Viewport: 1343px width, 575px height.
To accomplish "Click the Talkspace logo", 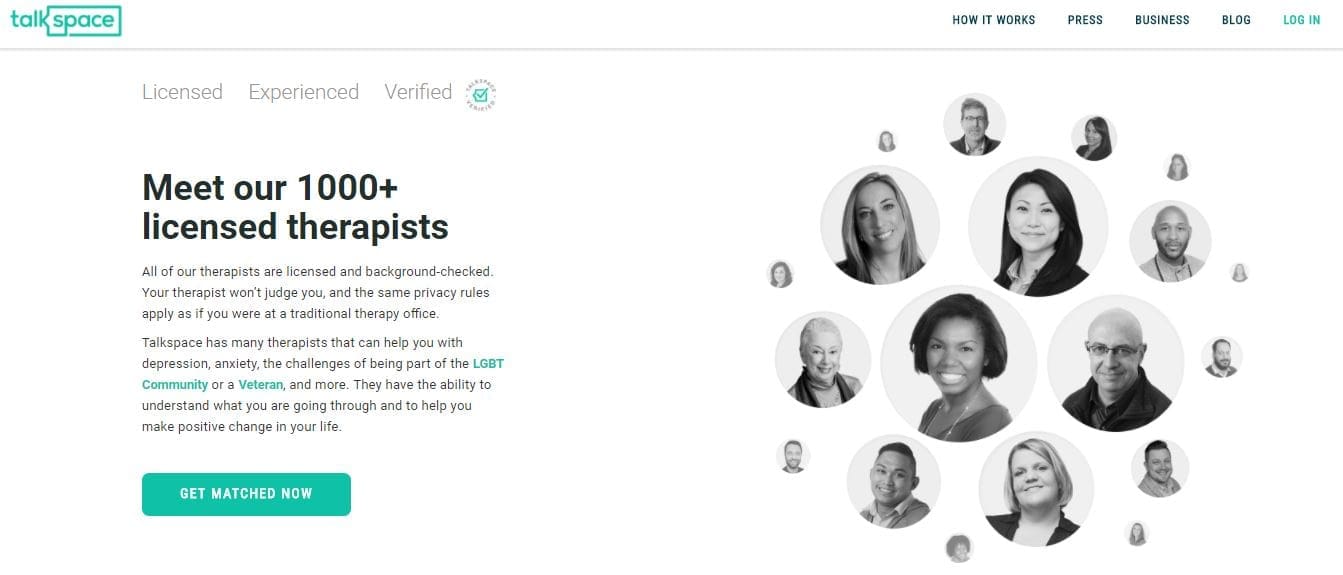I will point(65,20).
